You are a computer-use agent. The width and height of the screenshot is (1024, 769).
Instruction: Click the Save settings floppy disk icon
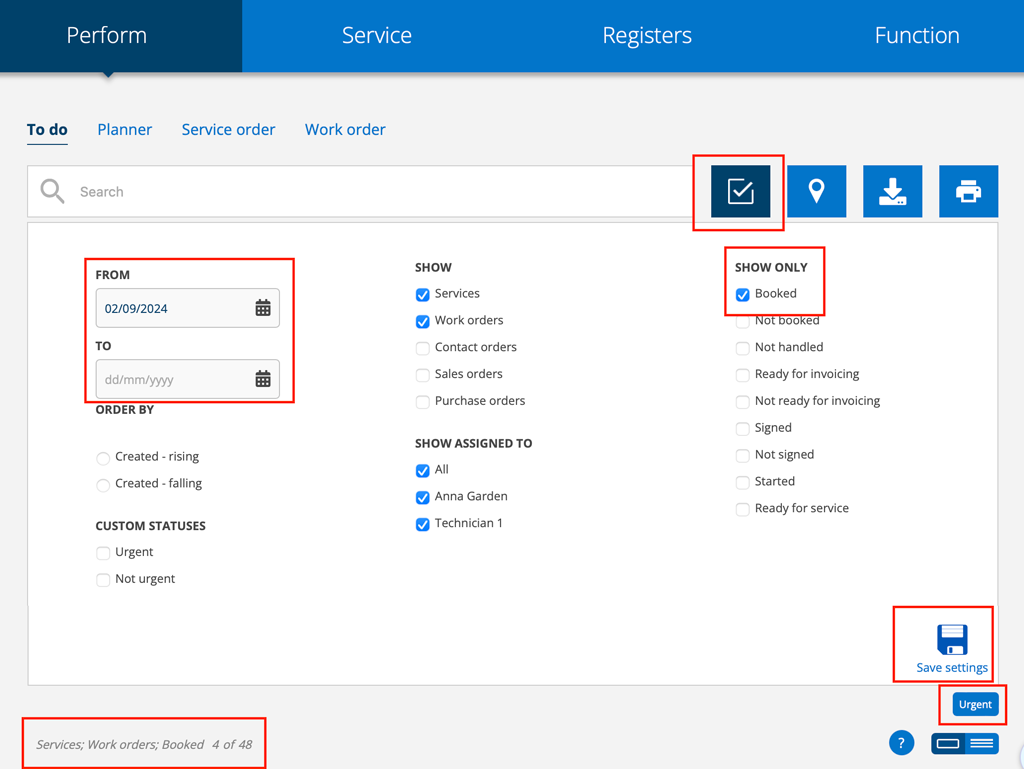[x=952, y=640]
